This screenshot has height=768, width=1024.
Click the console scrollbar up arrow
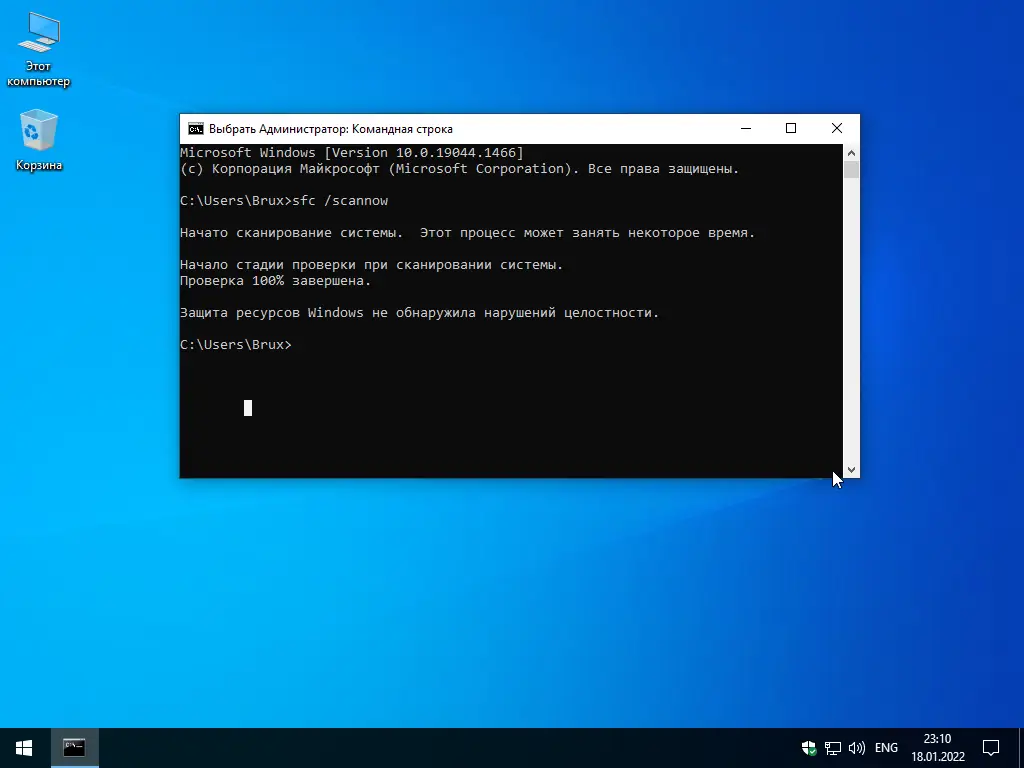click(x=851, y=153)
